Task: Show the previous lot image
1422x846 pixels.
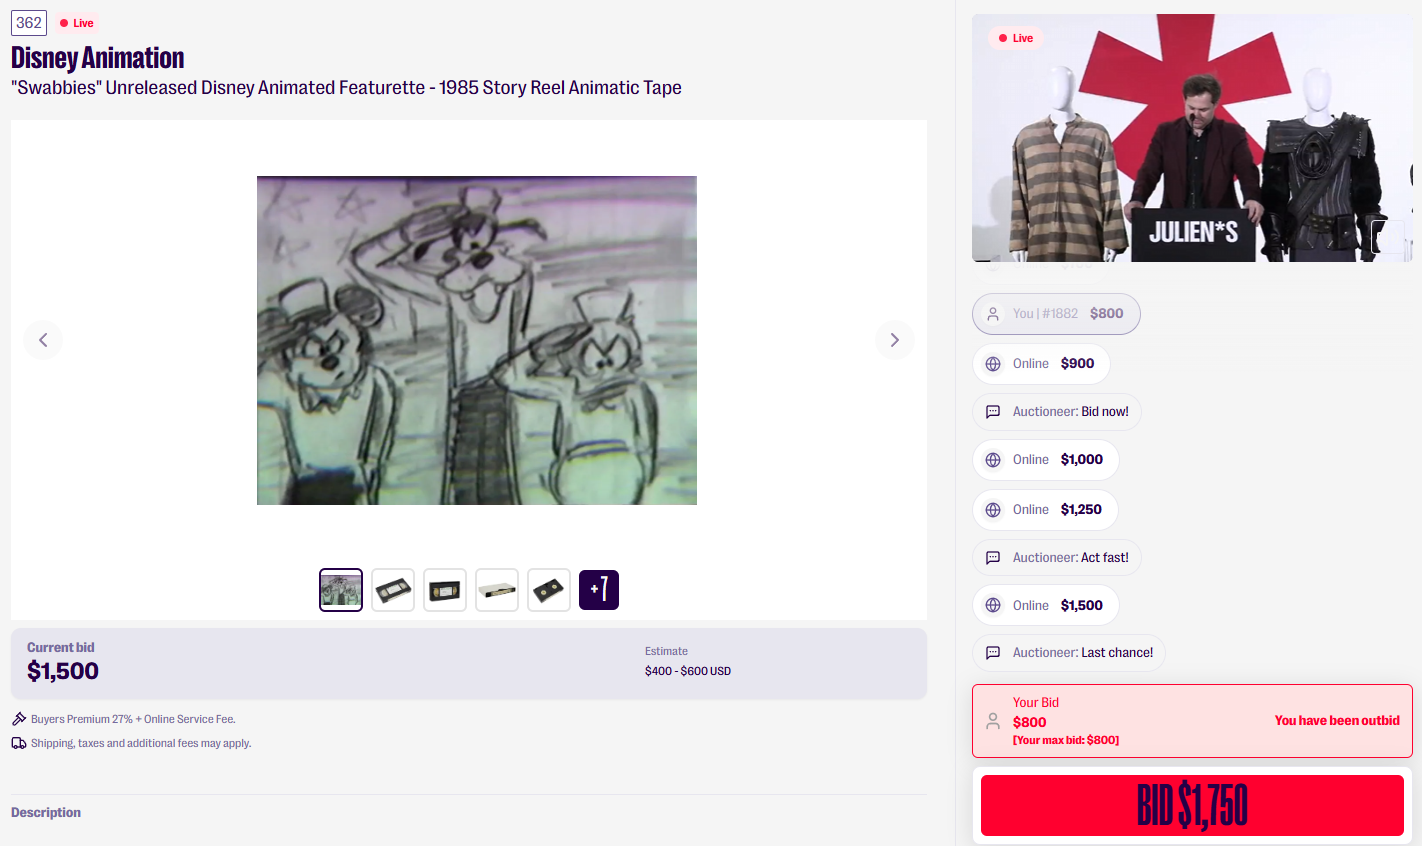Action: click(43, 340)
